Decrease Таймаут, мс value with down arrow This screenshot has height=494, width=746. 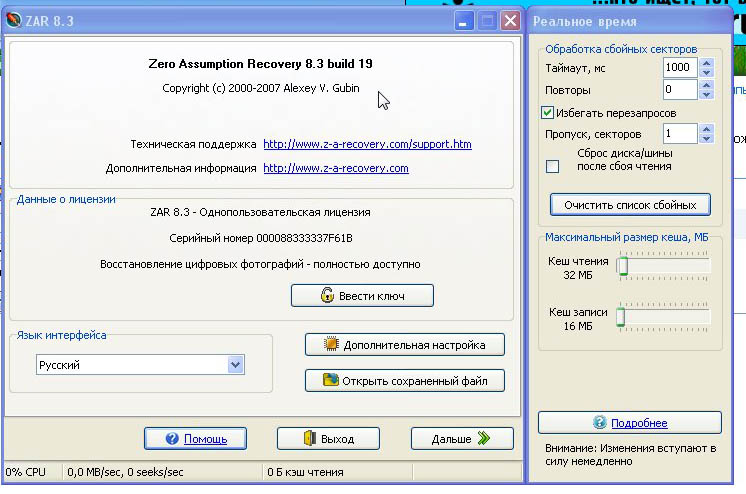click(707, 72)
